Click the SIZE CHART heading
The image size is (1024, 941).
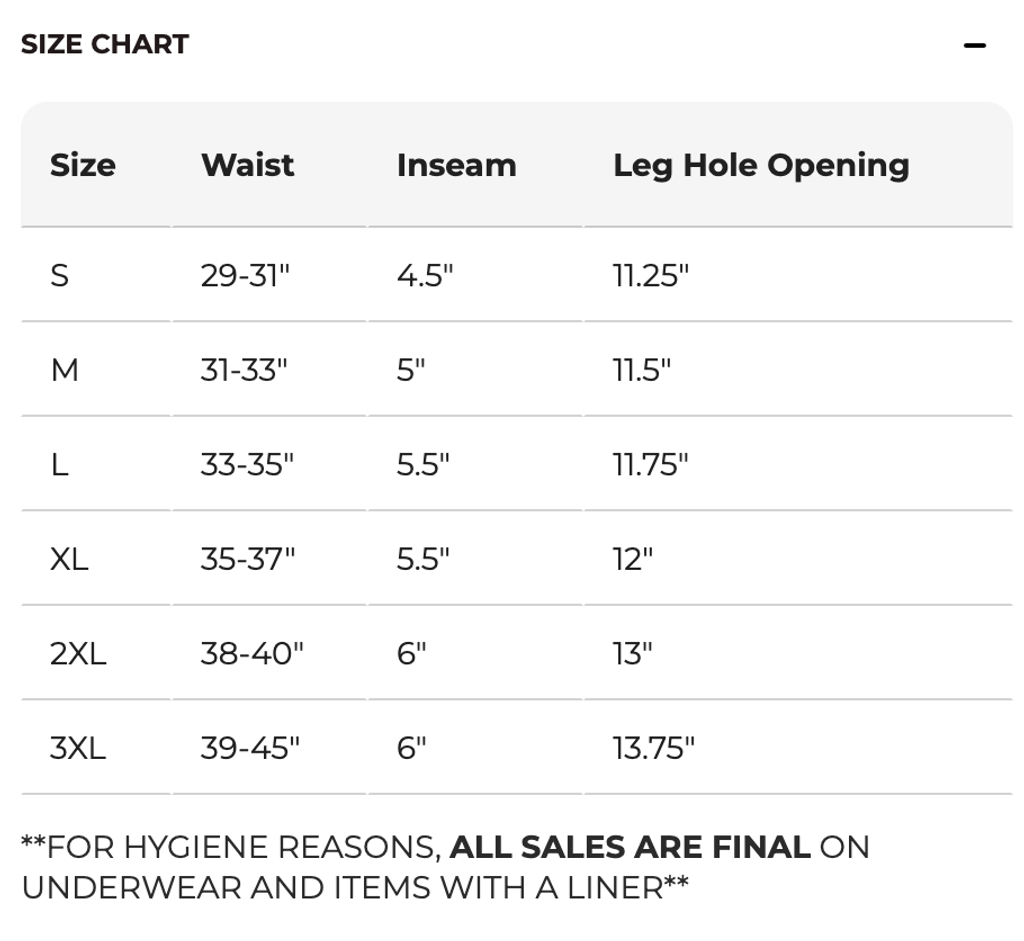[x=105, y=45]
